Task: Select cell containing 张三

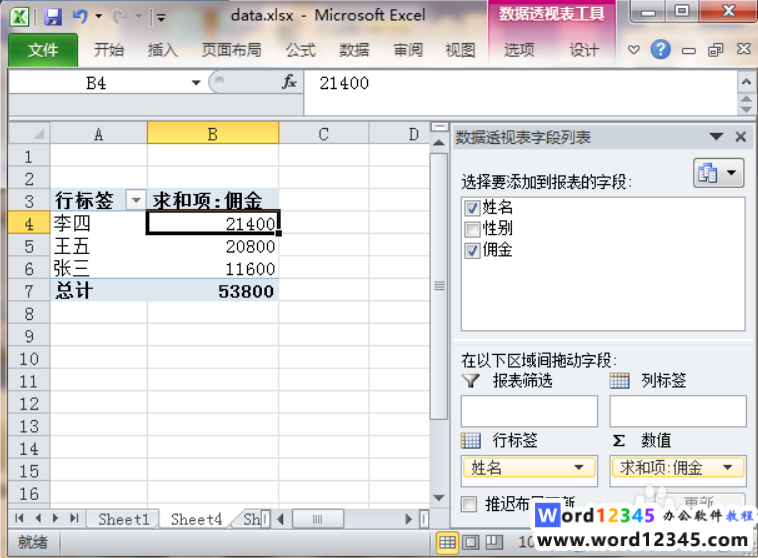Action: click(98, 268)
